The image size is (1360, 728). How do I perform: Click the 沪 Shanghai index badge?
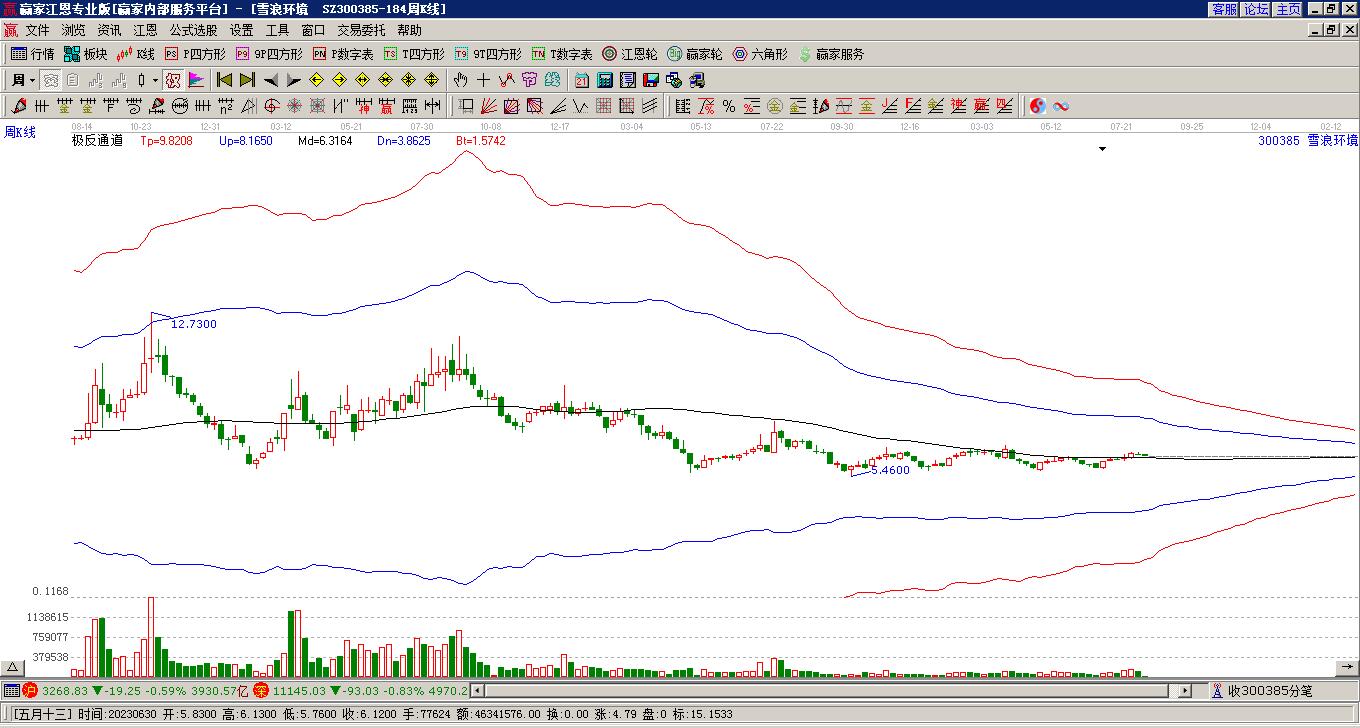click(30, 691)
